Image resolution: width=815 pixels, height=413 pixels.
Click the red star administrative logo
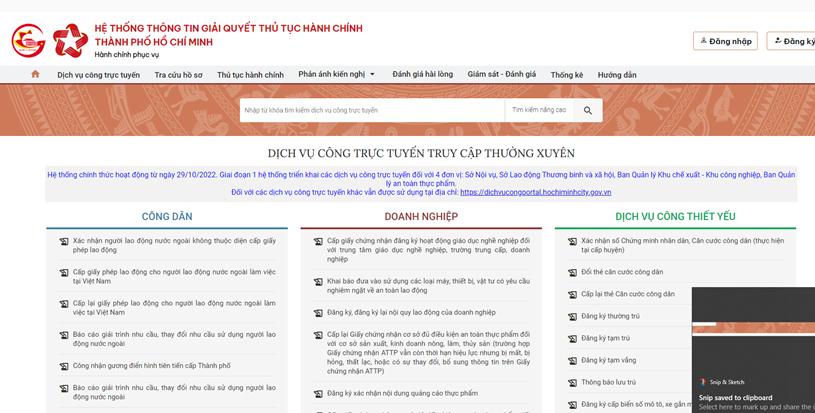[70, 41]
